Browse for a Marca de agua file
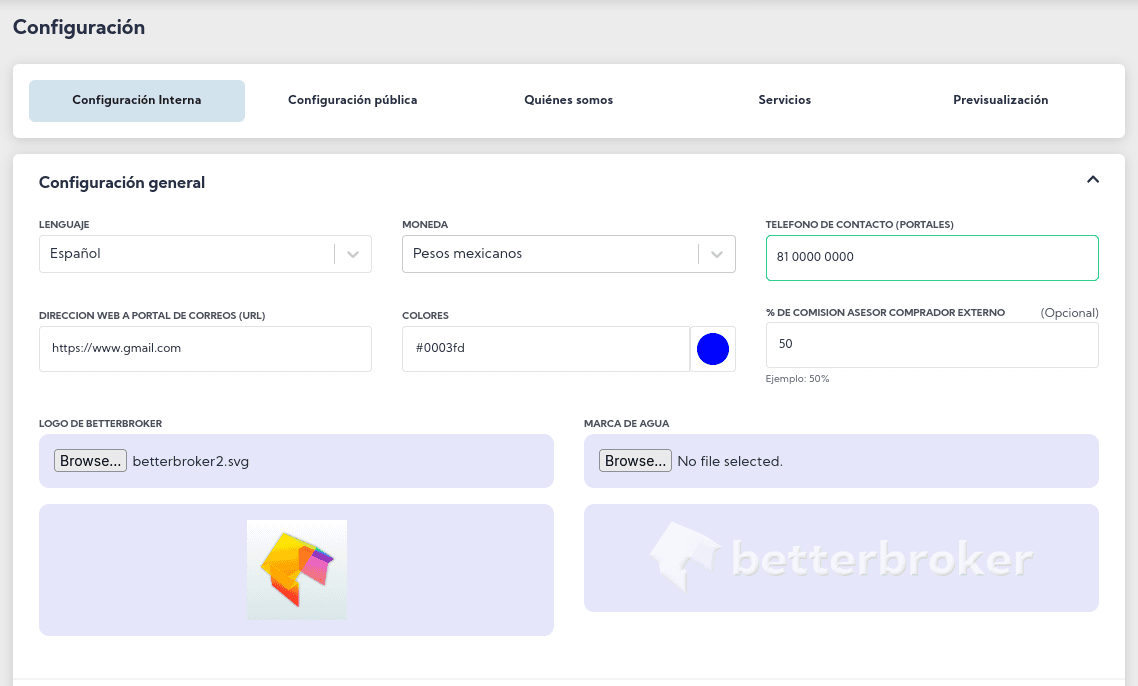The width and height of the screenshot is (1138, 686). (635, 461)
